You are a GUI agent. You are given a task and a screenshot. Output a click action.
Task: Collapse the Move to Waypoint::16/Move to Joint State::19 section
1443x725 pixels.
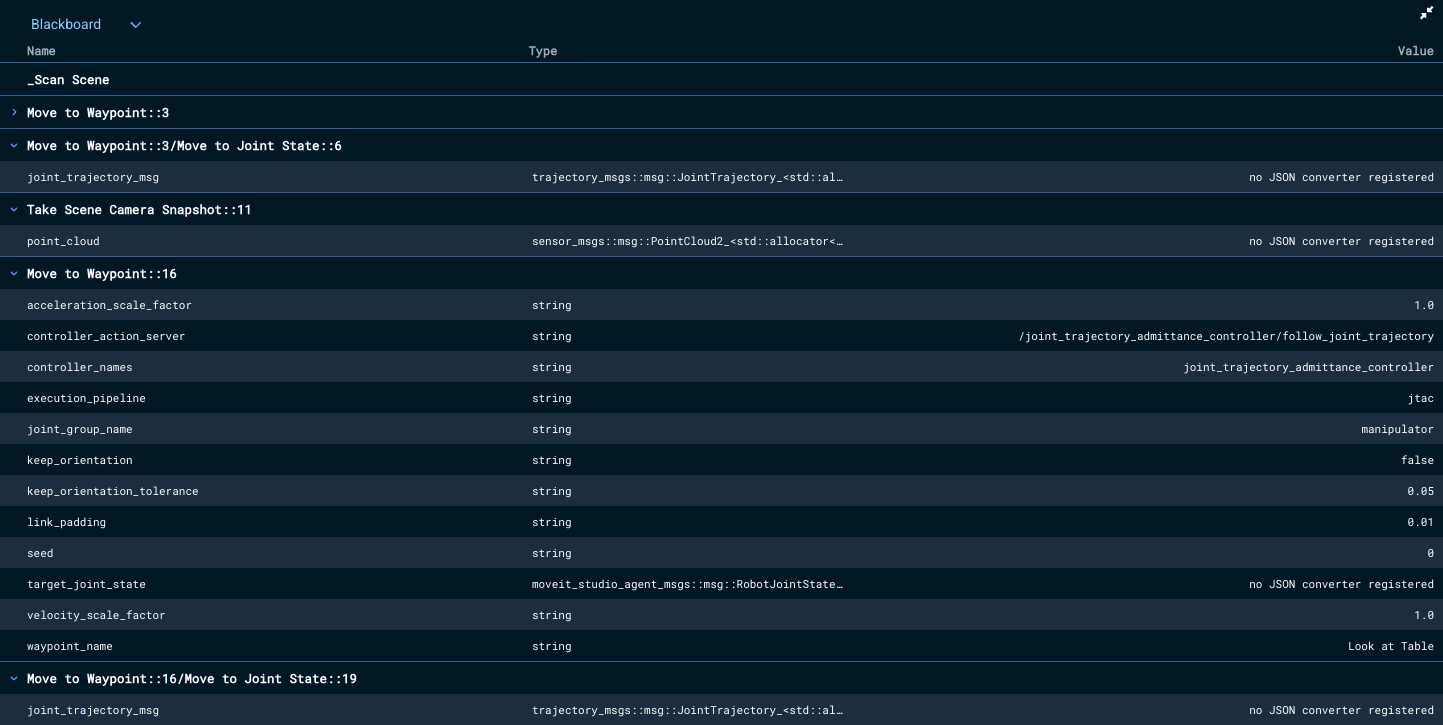[x=13, y=678]
